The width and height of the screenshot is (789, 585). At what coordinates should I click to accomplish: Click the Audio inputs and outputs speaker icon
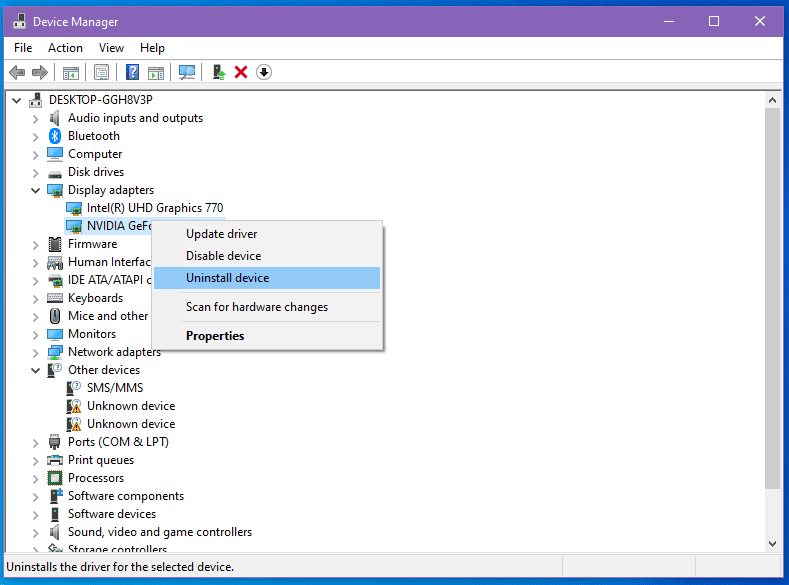(x=55, y=118)
